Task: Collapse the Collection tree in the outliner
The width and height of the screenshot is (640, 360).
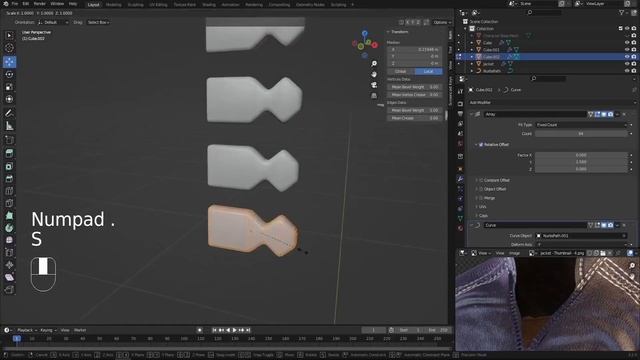Action: pyautogui.click(x=465, y=29)
